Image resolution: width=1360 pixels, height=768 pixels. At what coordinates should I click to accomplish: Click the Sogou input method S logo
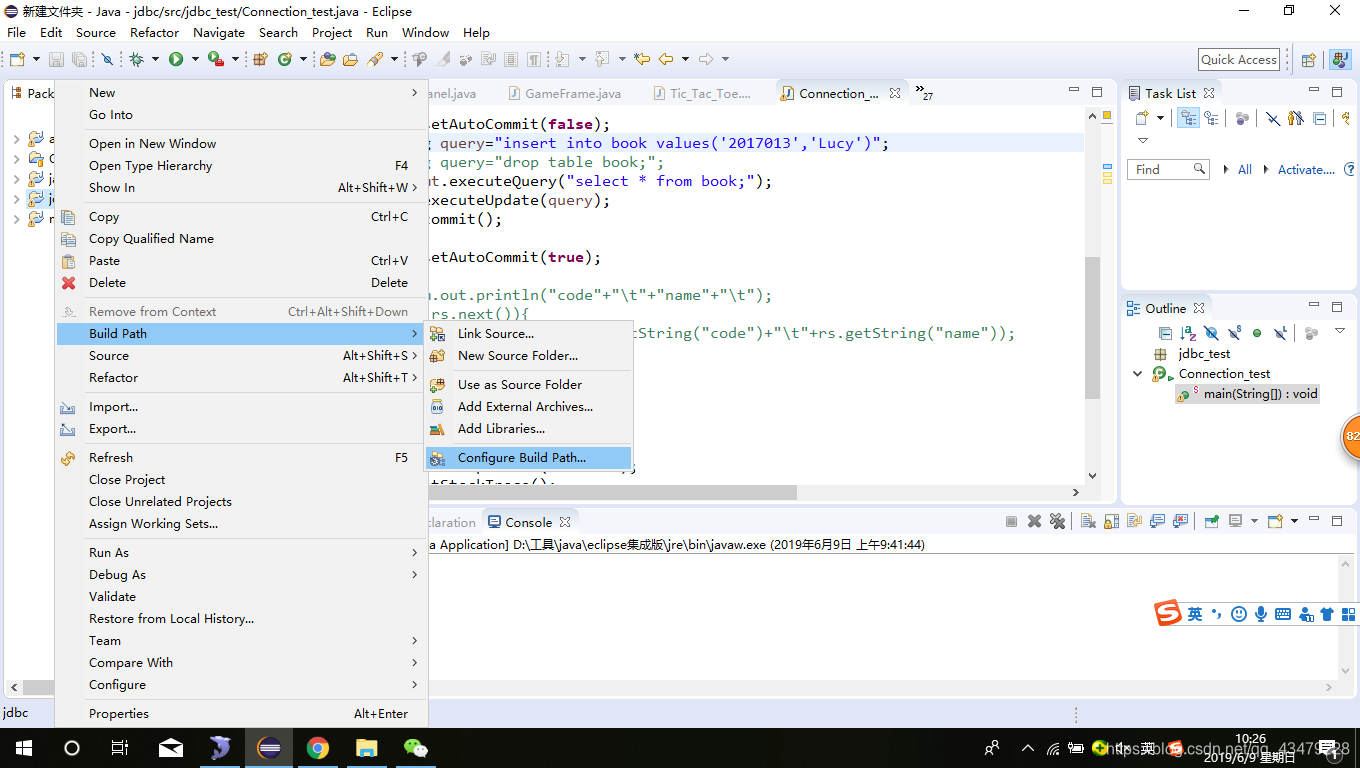[x=1168, y=613]
